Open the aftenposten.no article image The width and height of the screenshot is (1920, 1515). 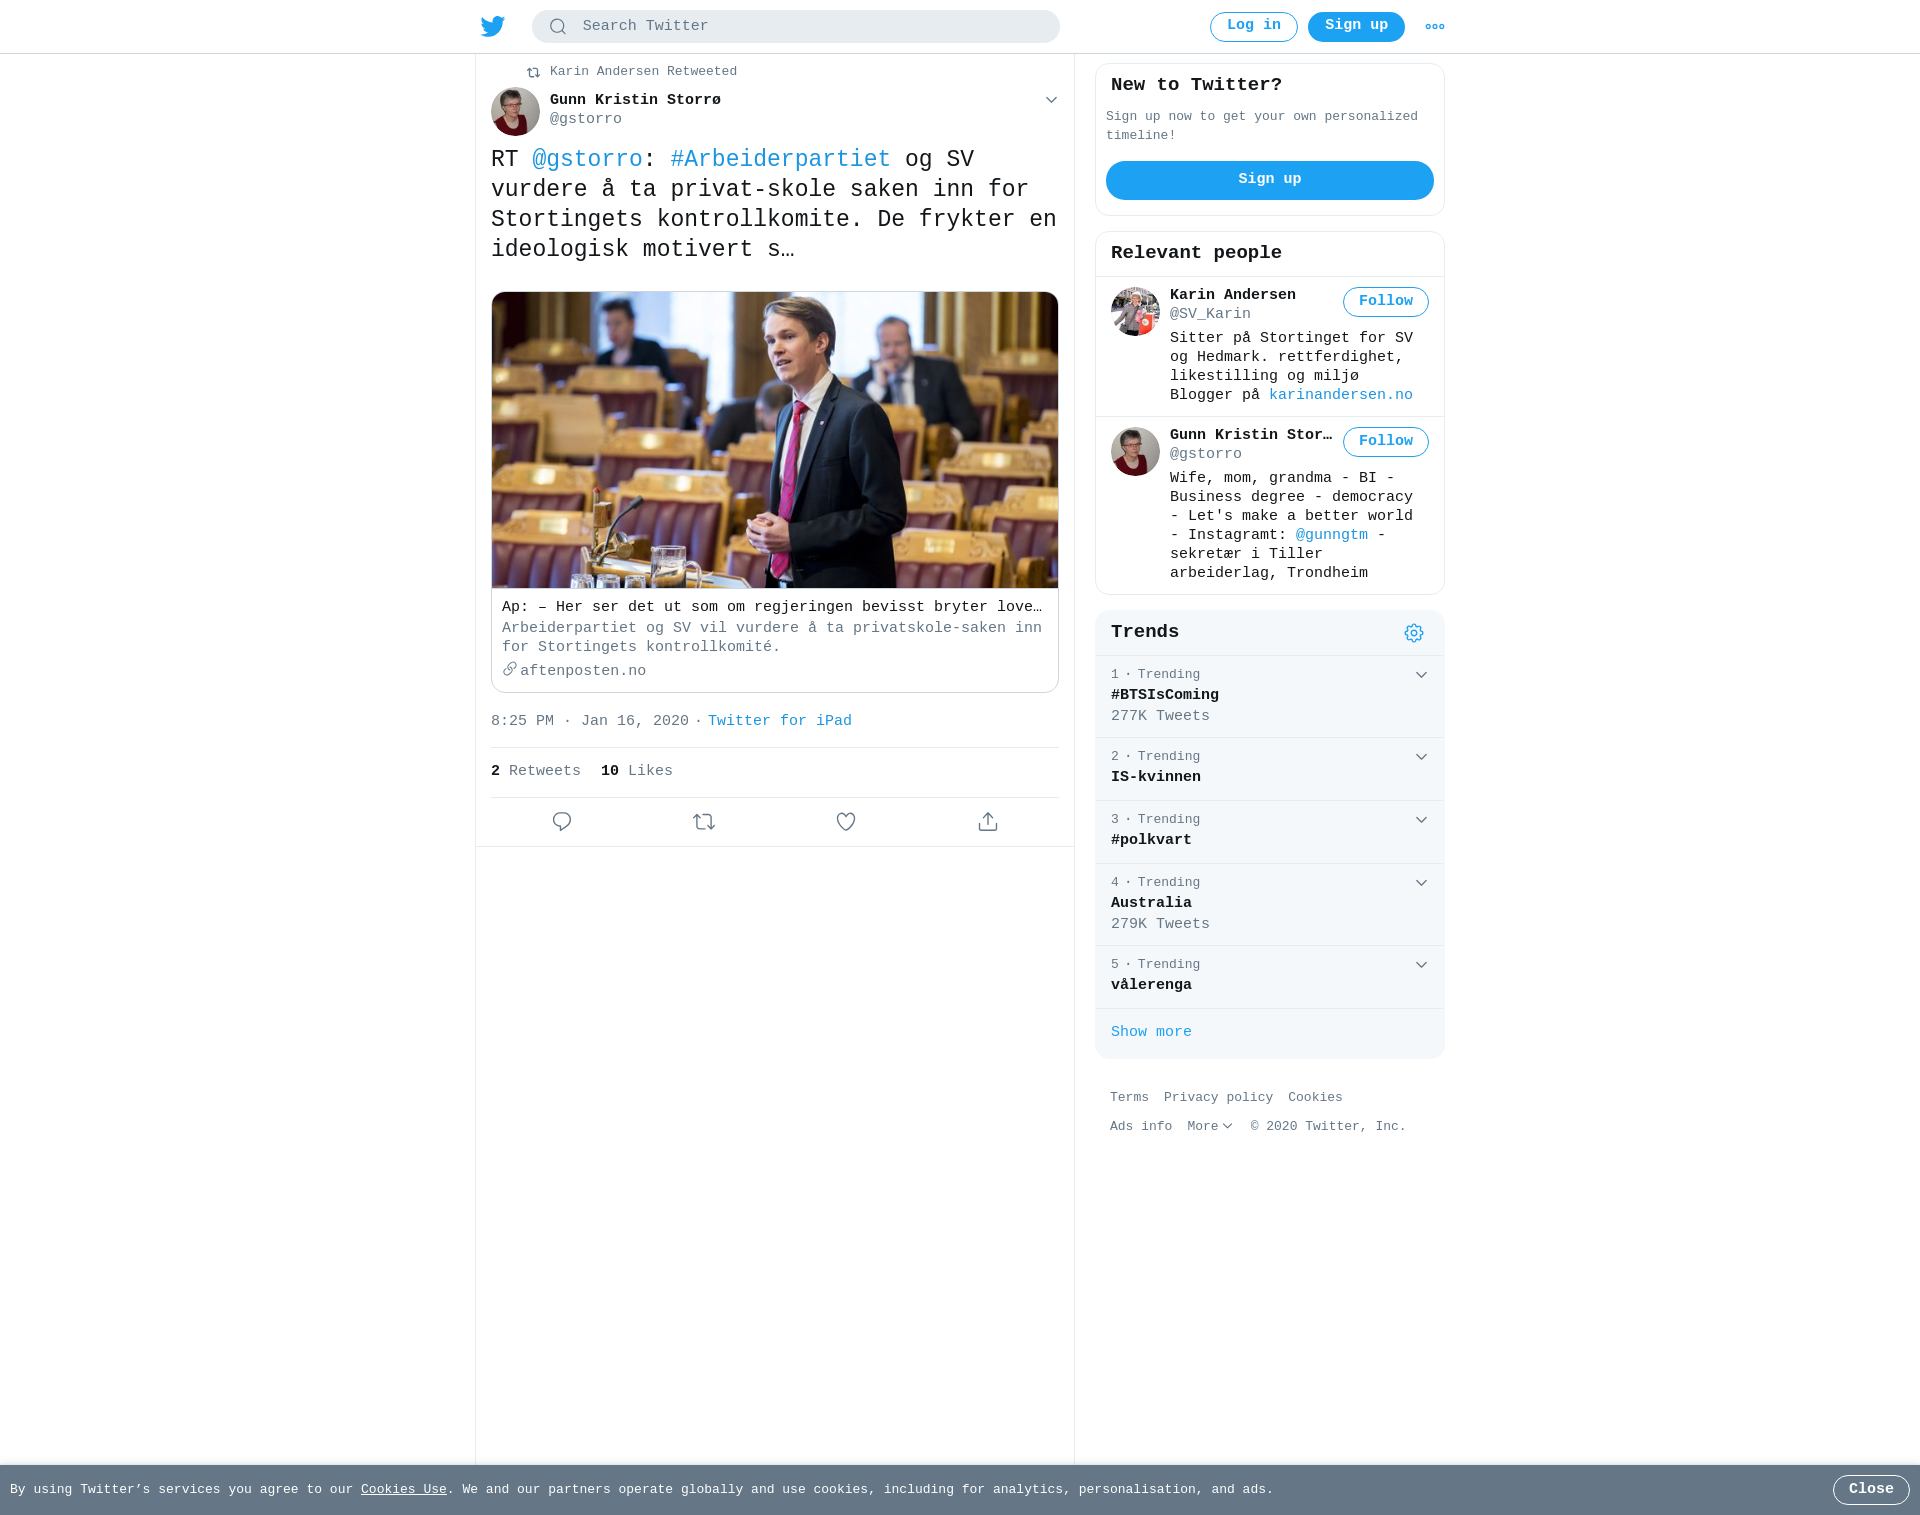775,440
